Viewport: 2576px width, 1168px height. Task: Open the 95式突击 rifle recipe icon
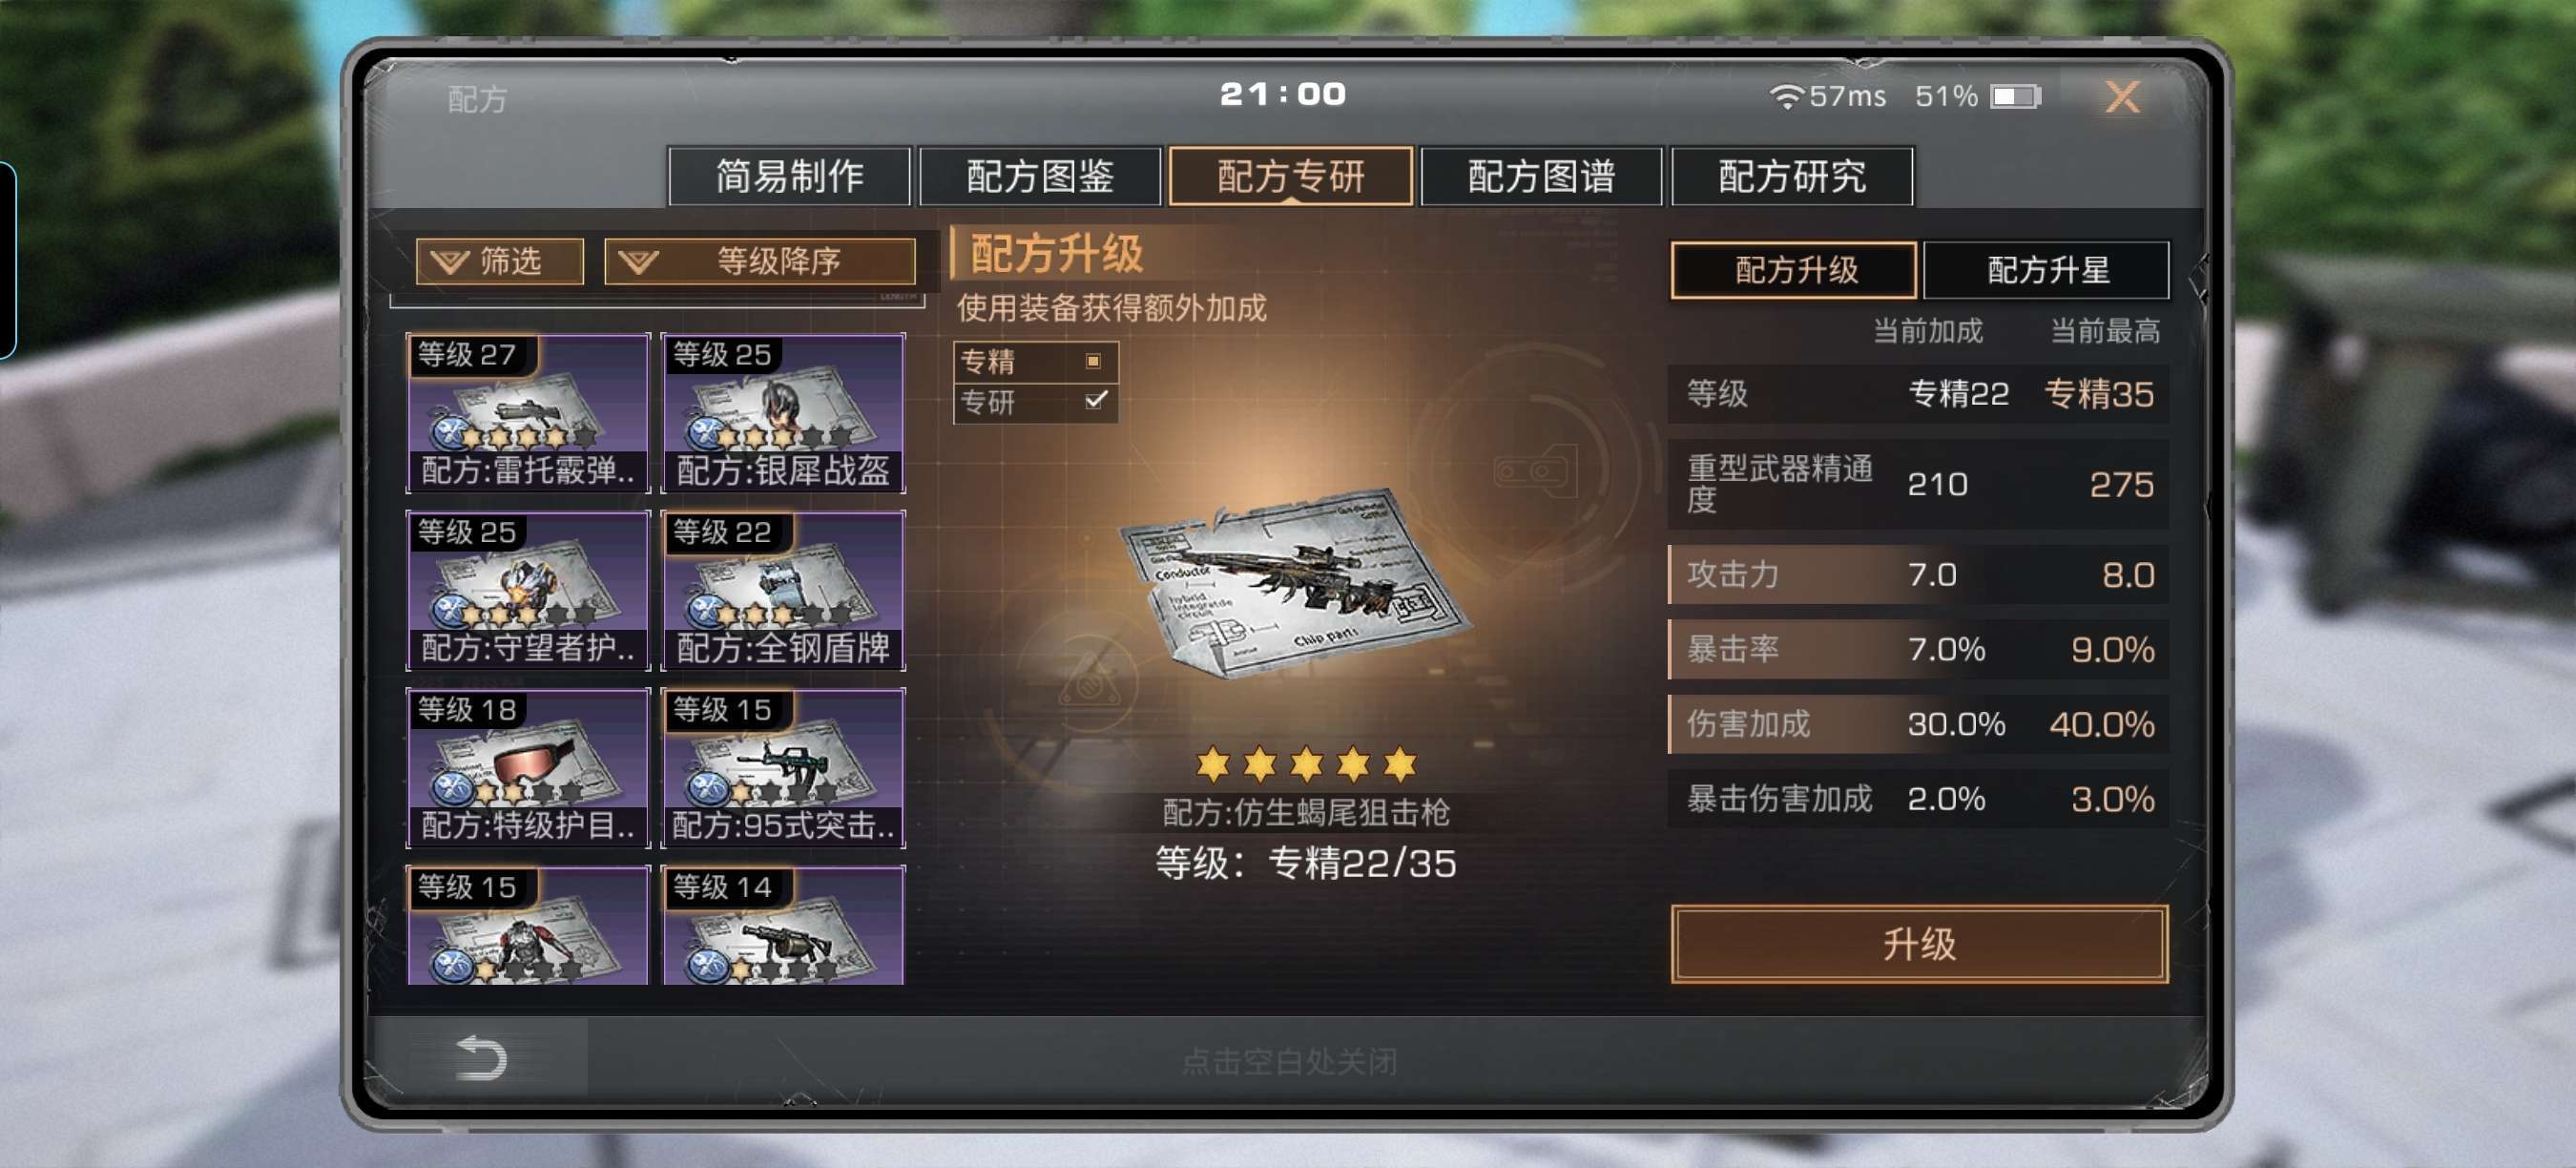(784, 767)
